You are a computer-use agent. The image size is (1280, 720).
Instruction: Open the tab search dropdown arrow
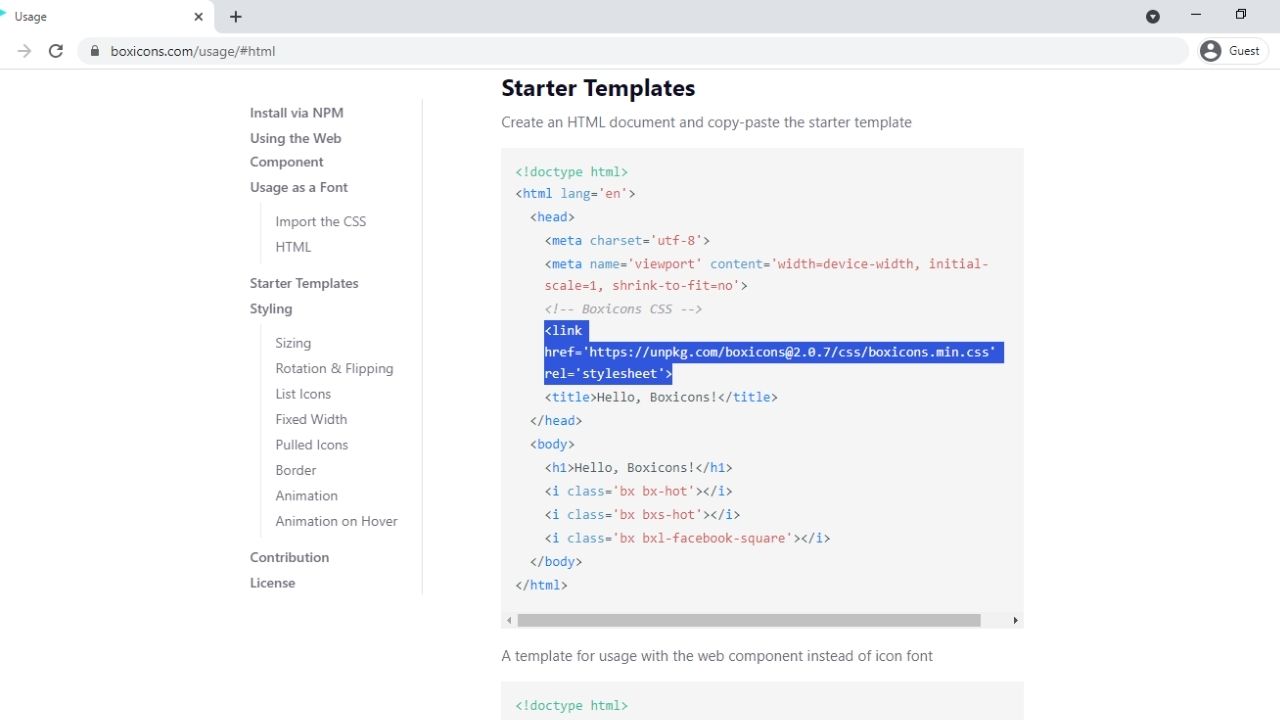coord(1153,17)
